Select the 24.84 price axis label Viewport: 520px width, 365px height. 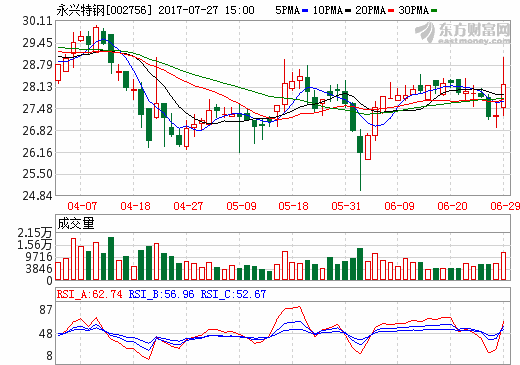coord(37,196)
